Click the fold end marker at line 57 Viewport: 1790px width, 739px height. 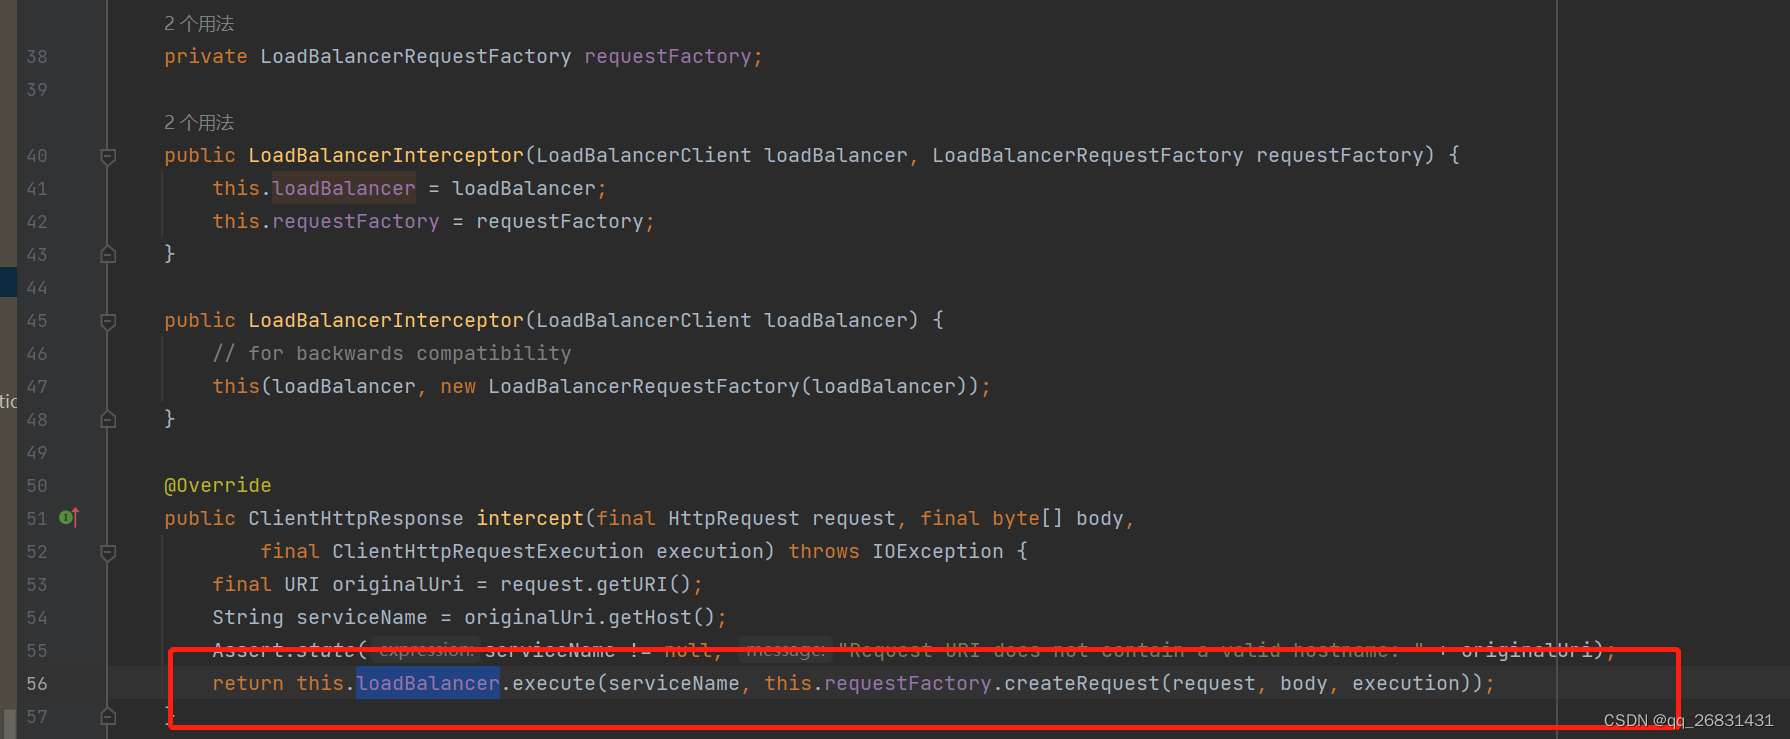click(x=108, y=716)
